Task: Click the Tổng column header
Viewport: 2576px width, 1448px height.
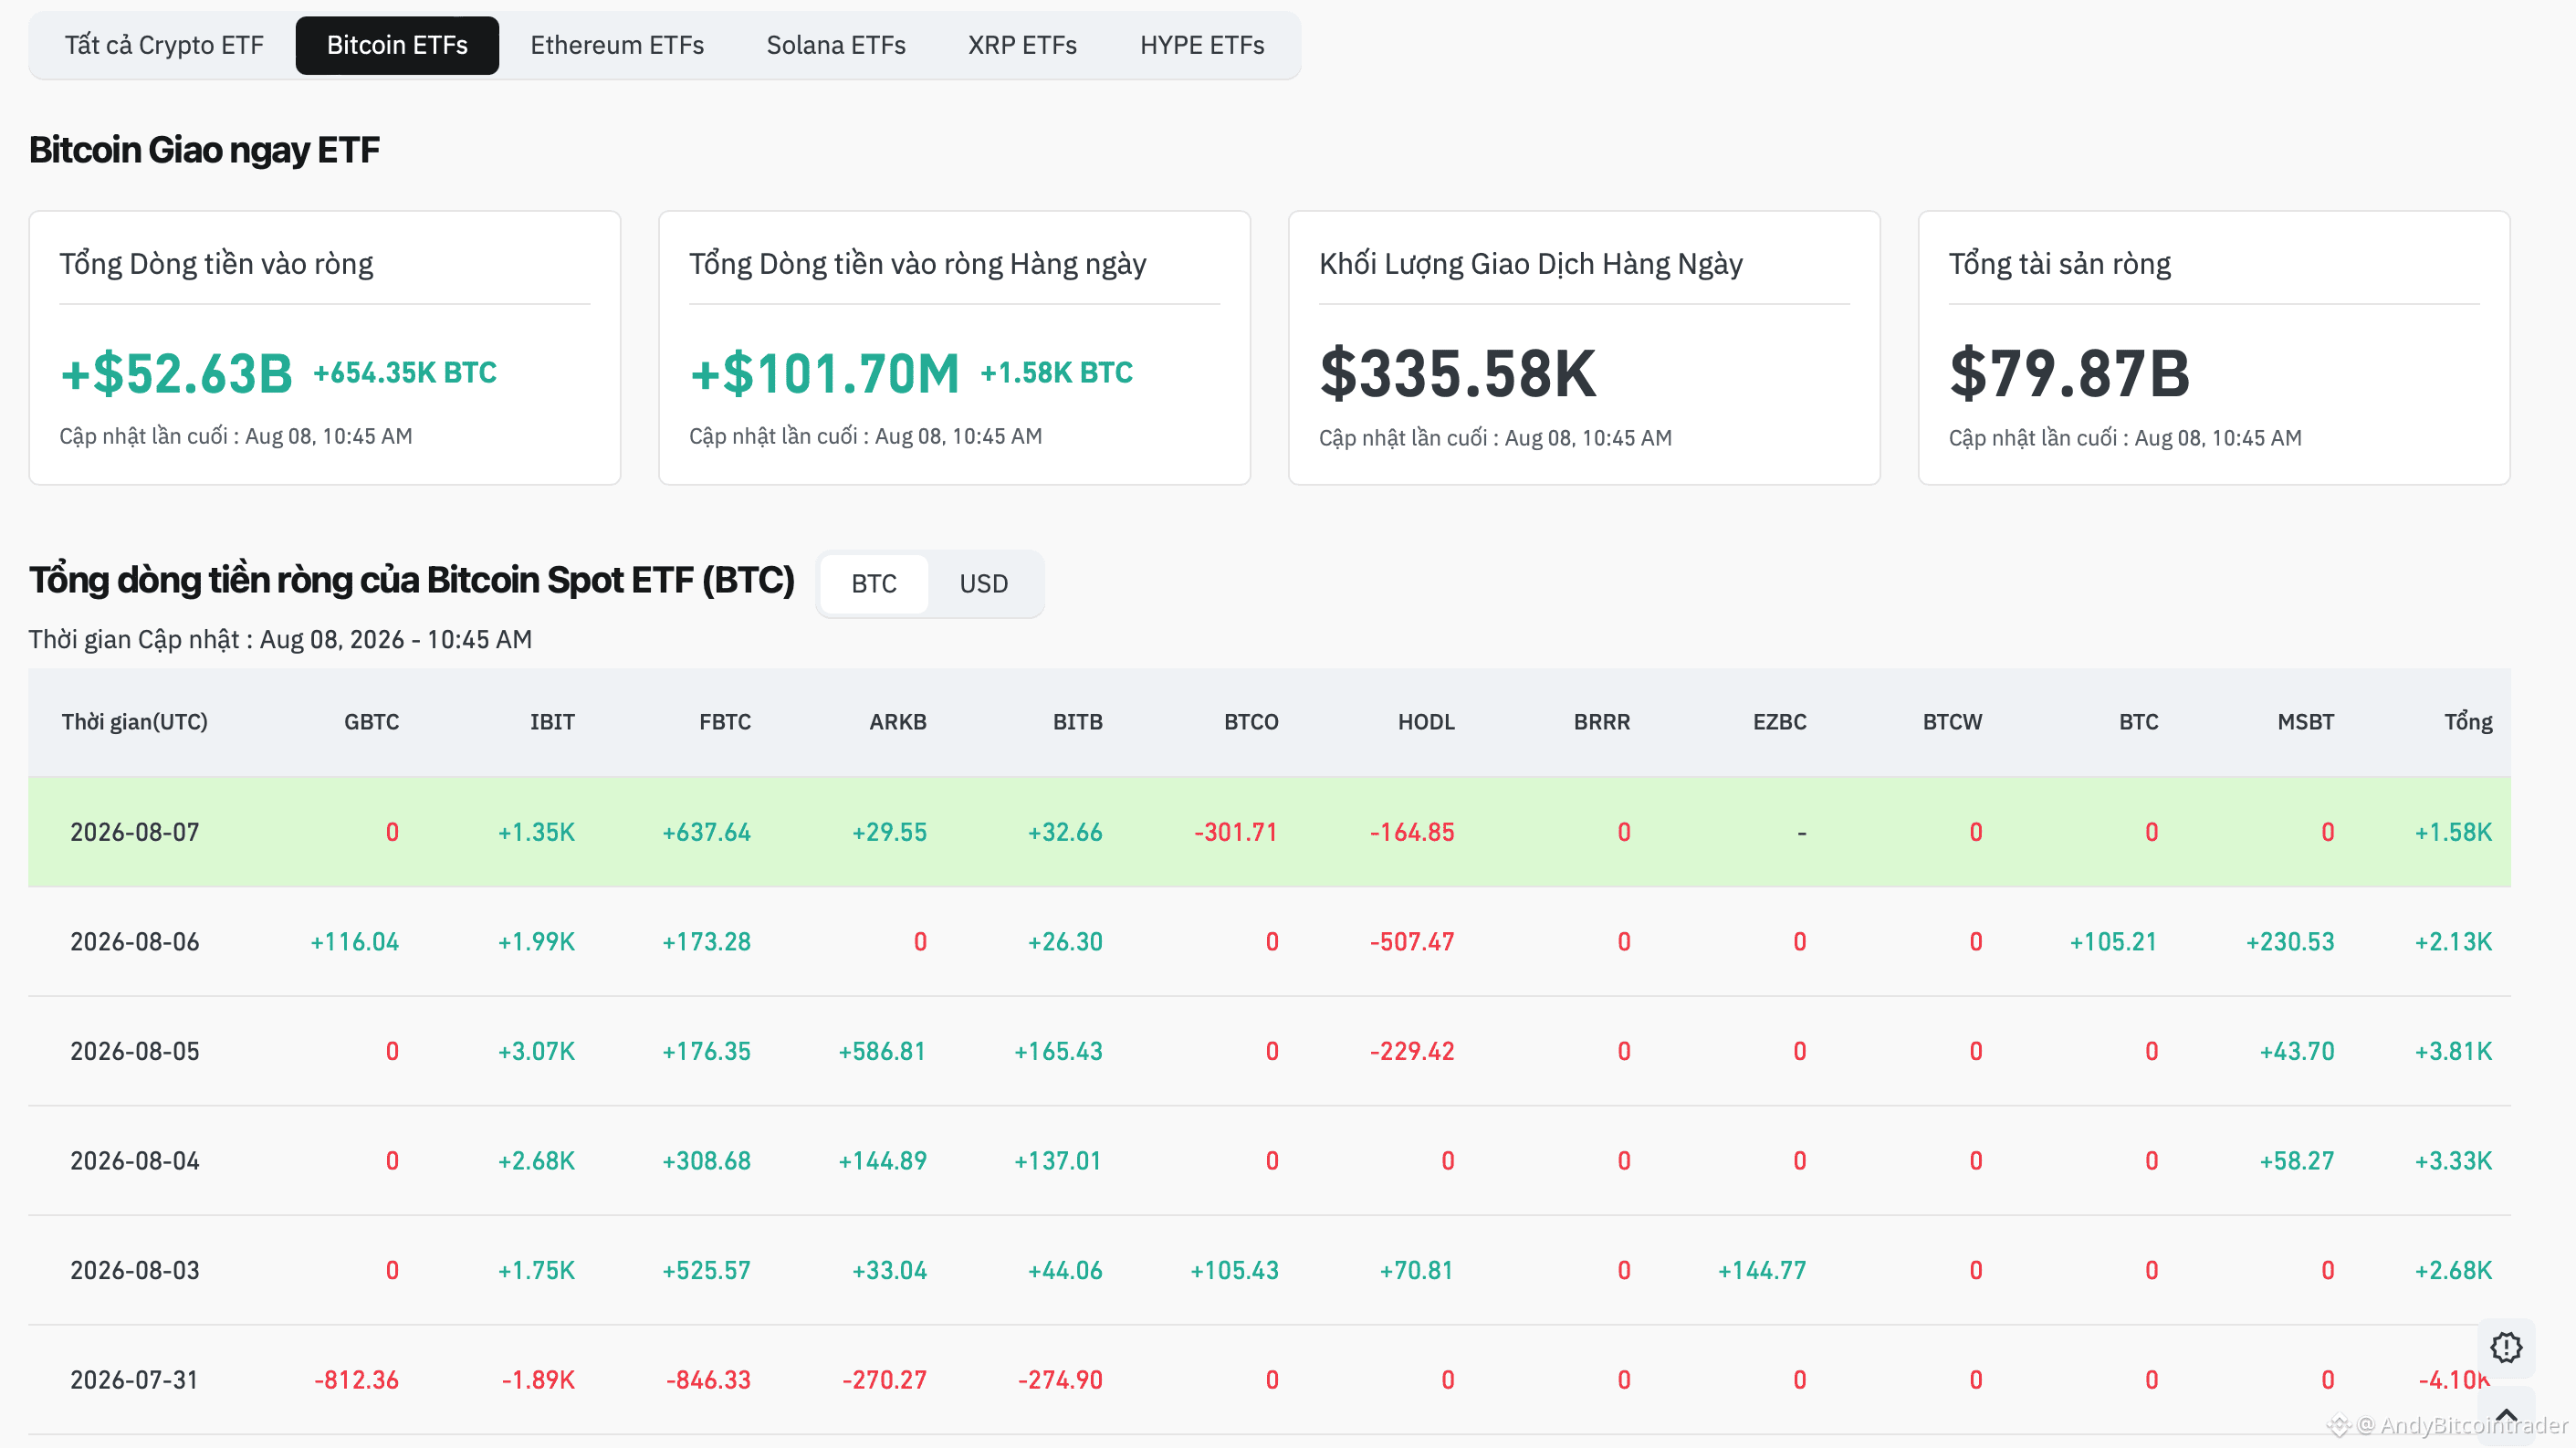Action: click(2468, 722)
